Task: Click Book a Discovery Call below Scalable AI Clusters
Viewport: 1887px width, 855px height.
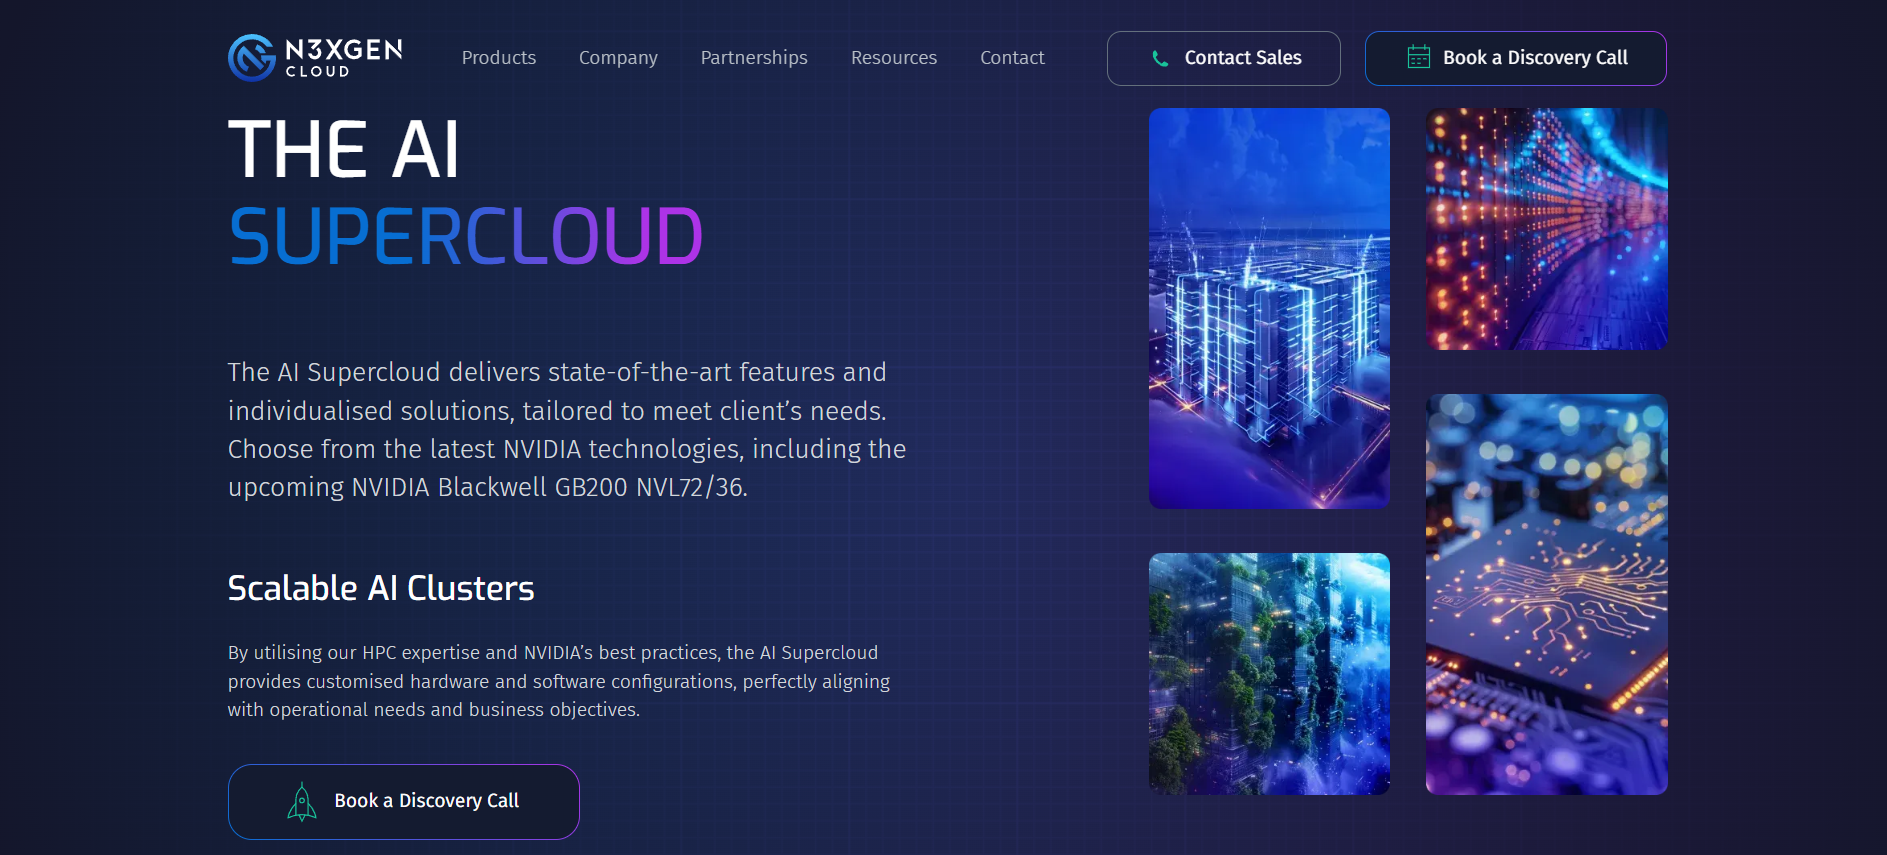Action: [x=404, y=801]
